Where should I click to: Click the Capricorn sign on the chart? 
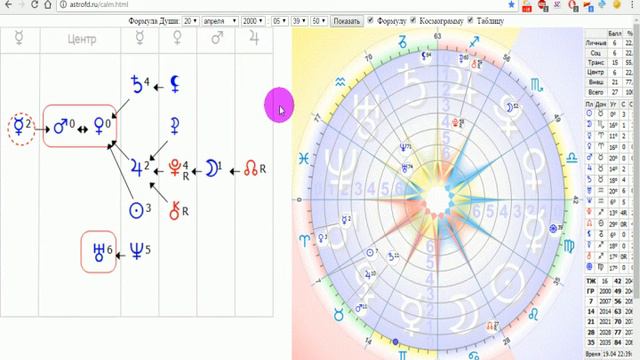coord(402,41)
